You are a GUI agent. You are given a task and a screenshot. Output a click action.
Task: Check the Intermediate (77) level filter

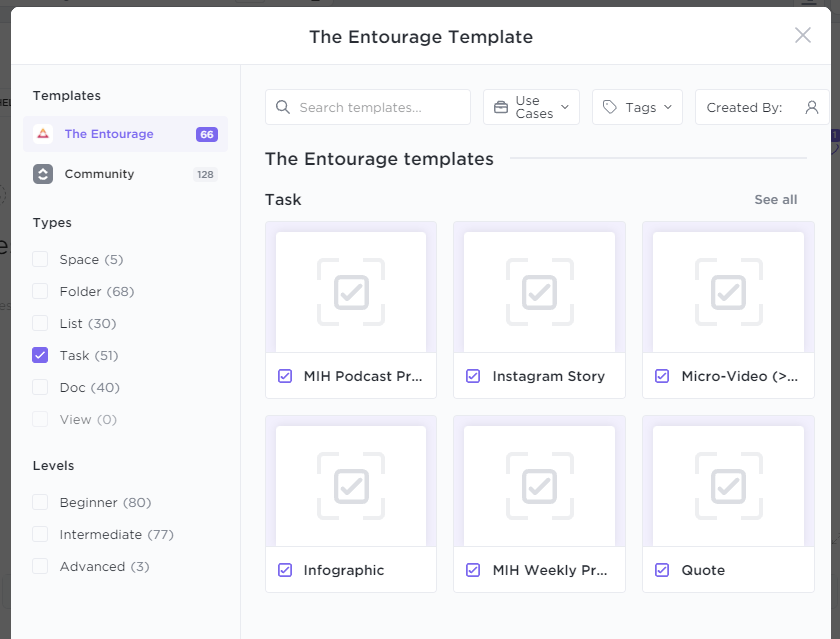[x=40, y=535]
